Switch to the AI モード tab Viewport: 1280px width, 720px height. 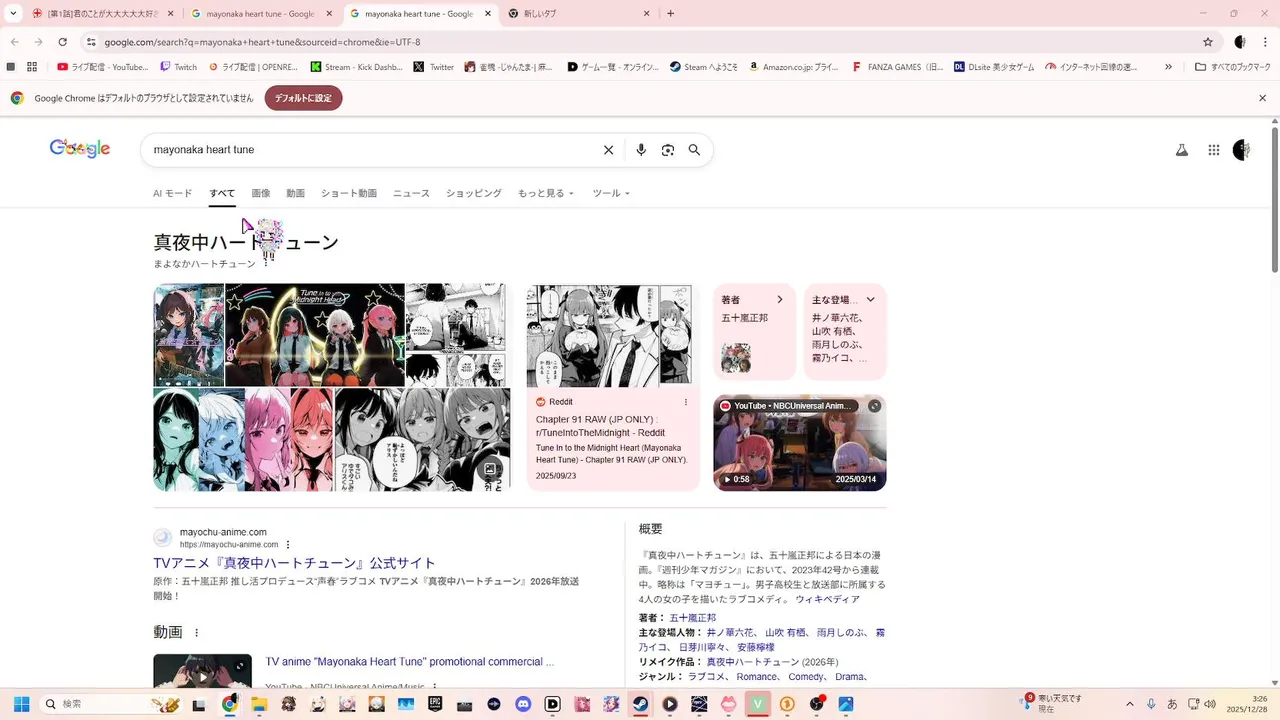click(x=172, y=193)
